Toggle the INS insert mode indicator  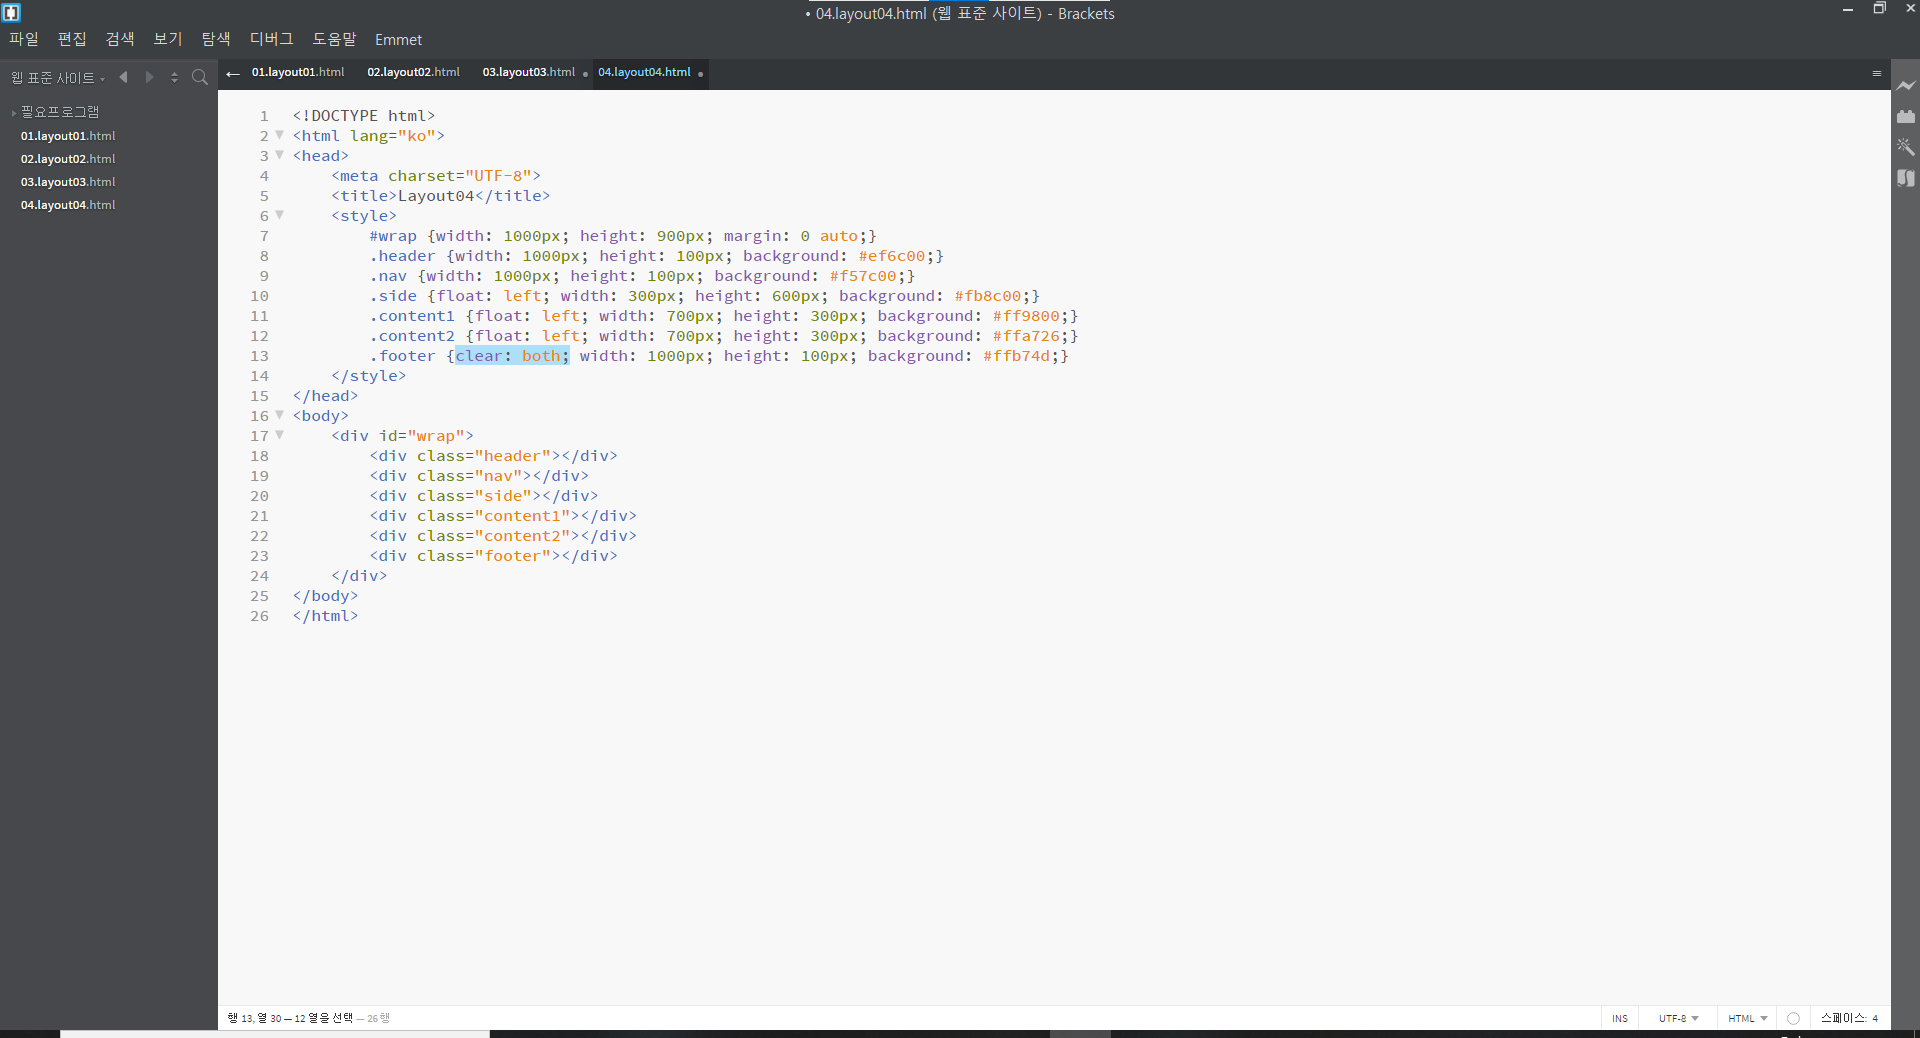1620,1018
